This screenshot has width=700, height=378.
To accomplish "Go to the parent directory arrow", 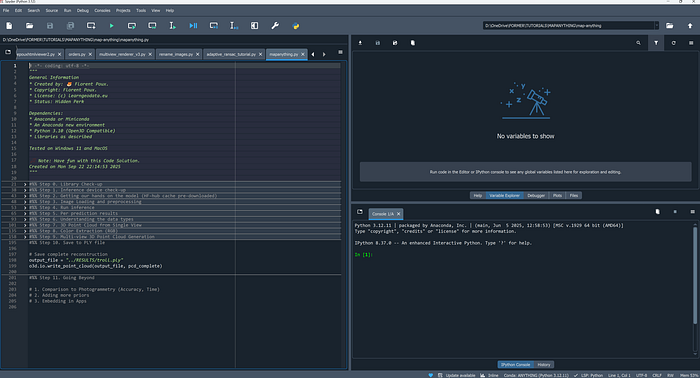I will tap(690, 26).
